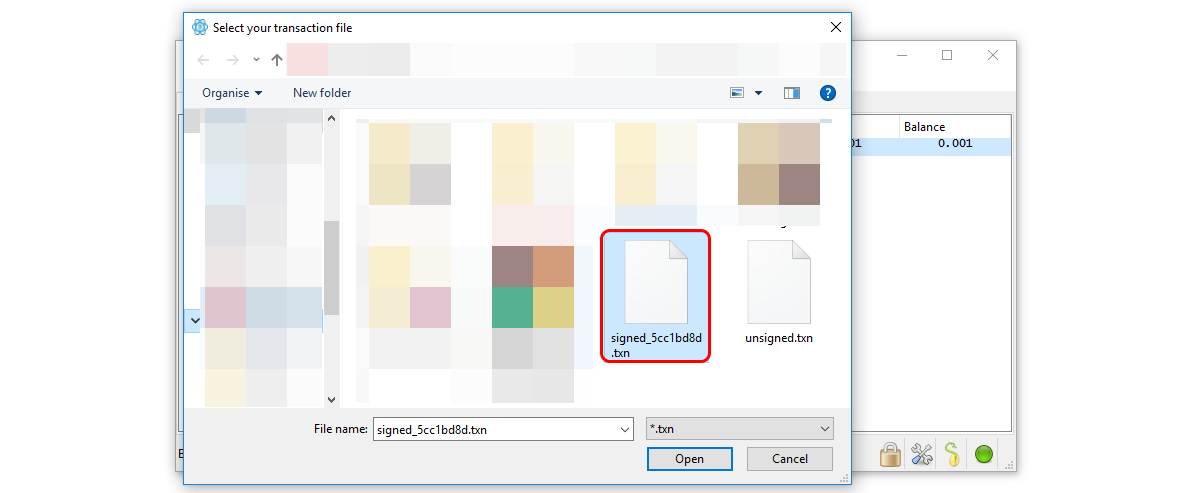Maximize the Electrum background window
Viewport: 1200px width, 493px height.
pyautogui.click(x=947, y=55)
